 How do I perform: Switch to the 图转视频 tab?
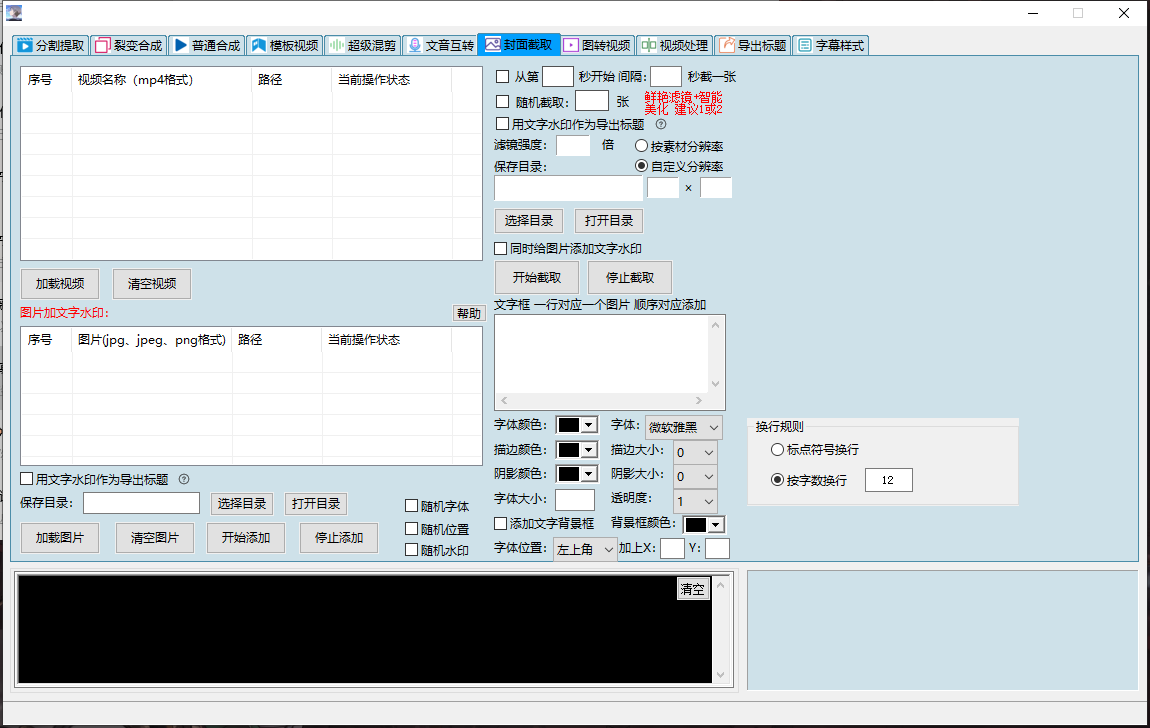point(597,45)
